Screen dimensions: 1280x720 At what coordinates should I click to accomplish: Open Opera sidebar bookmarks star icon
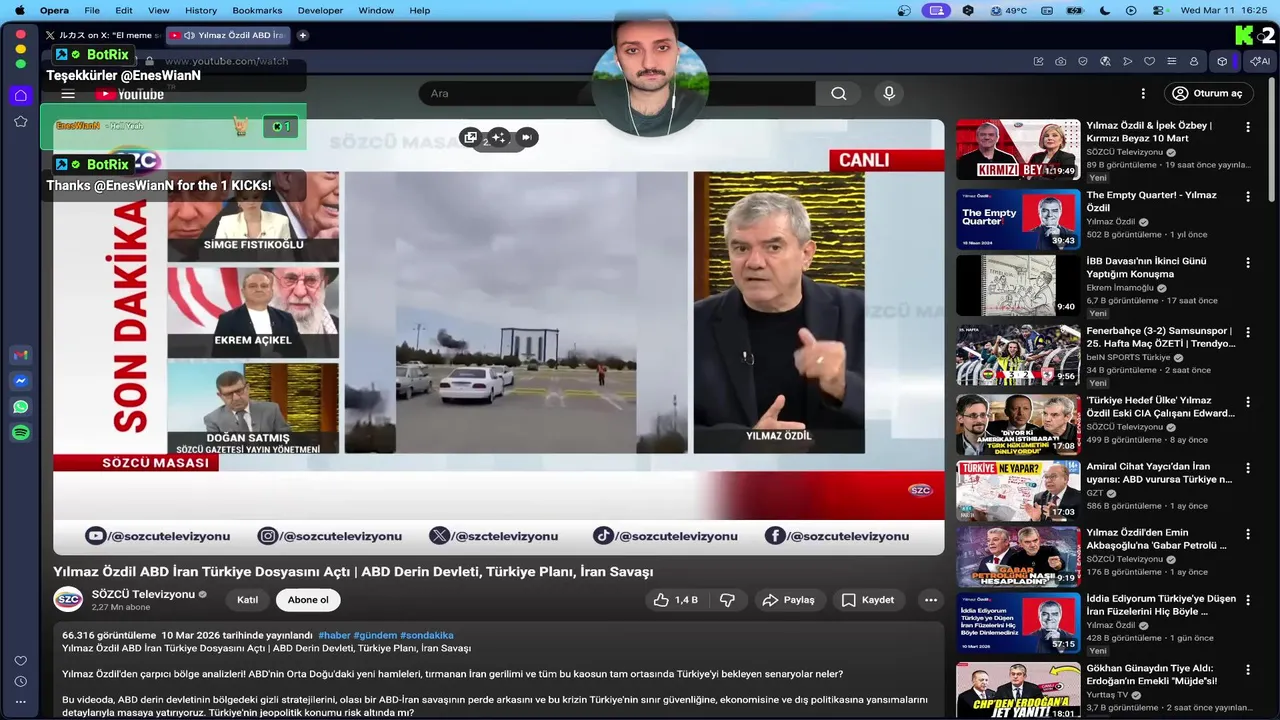coord(20,121)
